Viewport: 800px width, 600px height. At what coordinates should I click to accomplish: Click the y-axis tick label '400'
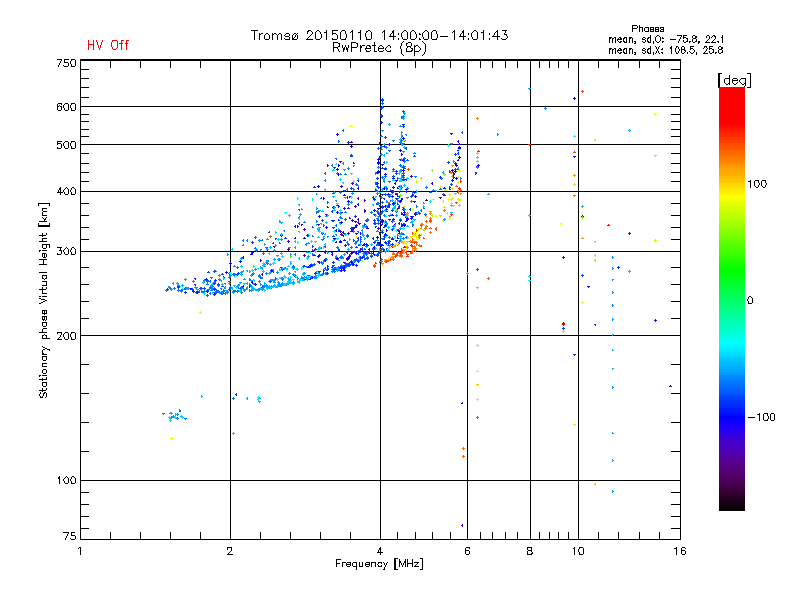66,192
